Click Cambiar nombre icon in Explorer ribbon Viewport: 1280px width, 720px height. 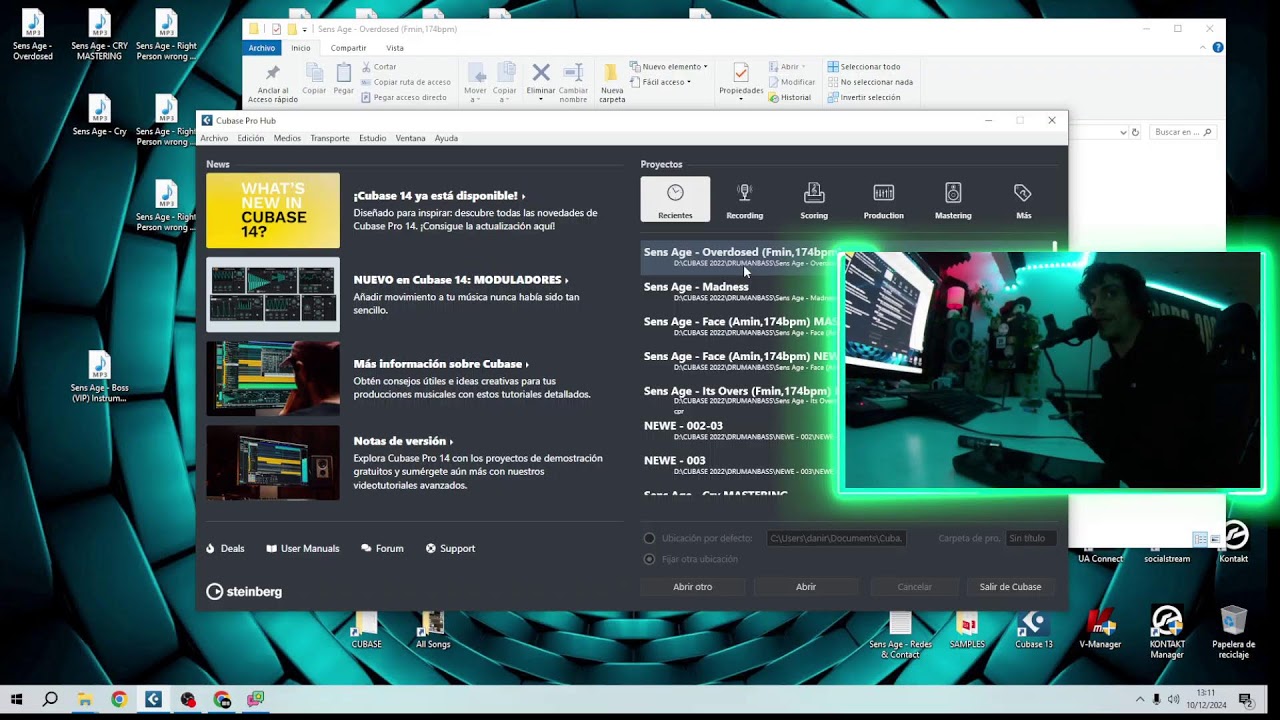tap(573, 73)
